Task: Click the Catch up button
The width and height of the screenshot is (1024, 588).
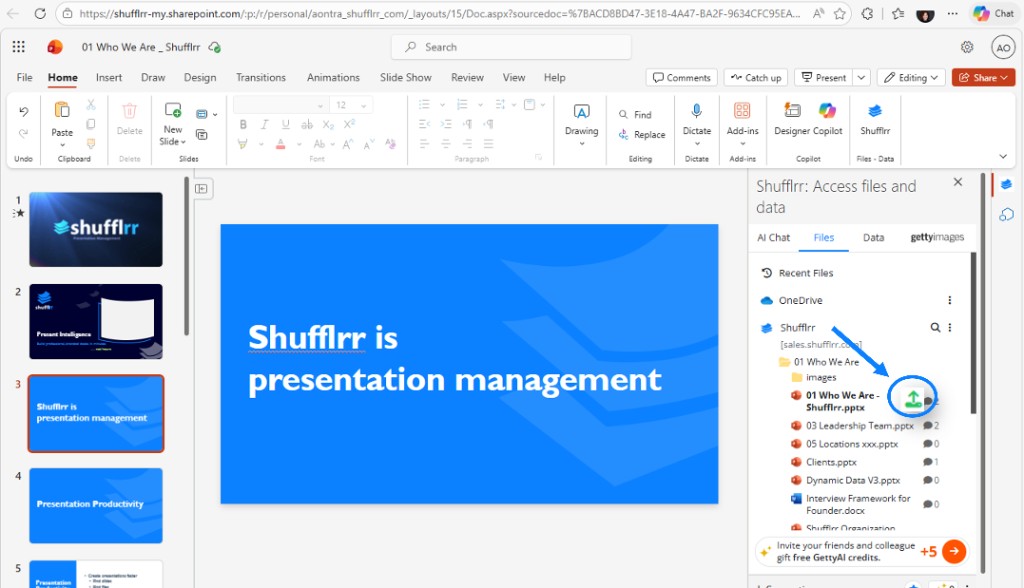Action: click(755, 77)
